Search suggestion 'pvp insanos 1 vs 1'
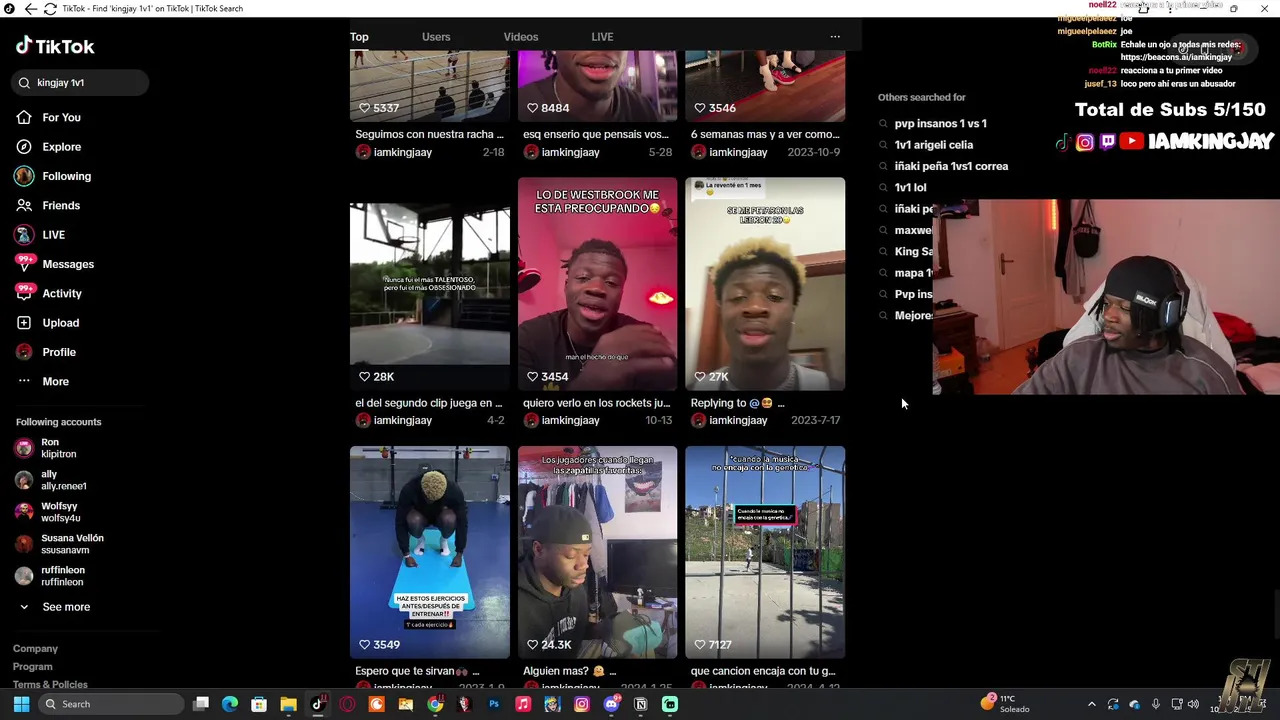 pos(940,124)
